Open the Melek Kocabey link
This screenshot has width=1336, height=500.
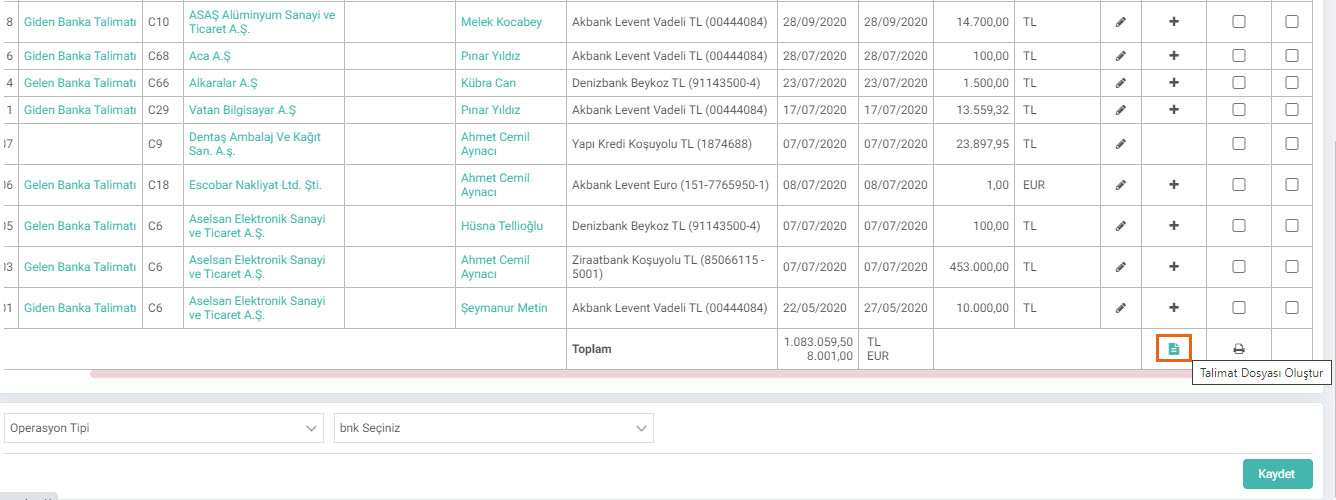click(501, 22)
